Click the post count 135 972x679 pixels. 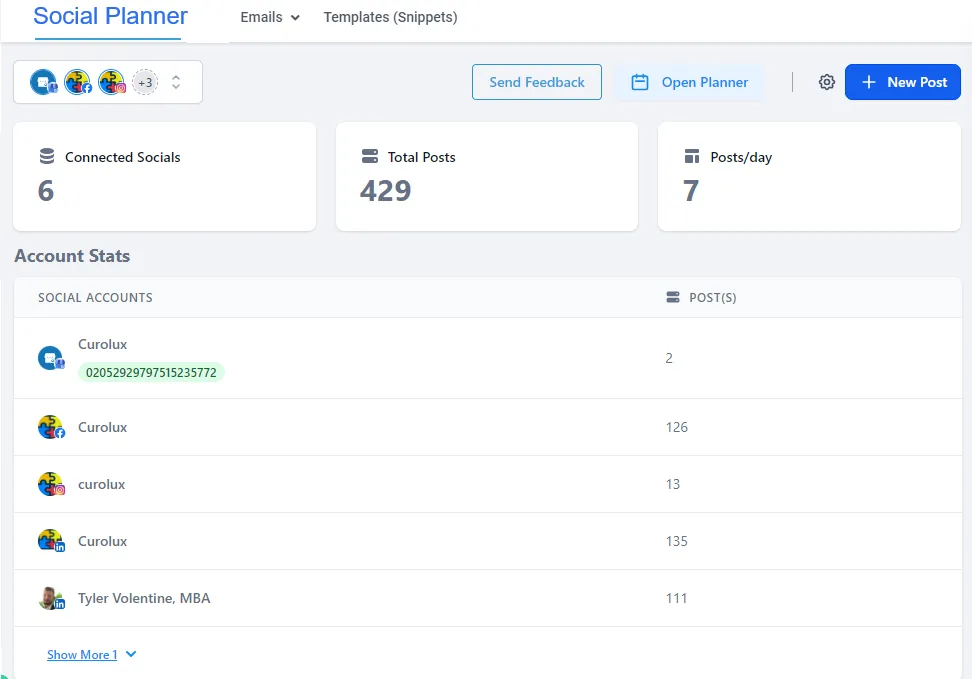click(x=677, y=541)
